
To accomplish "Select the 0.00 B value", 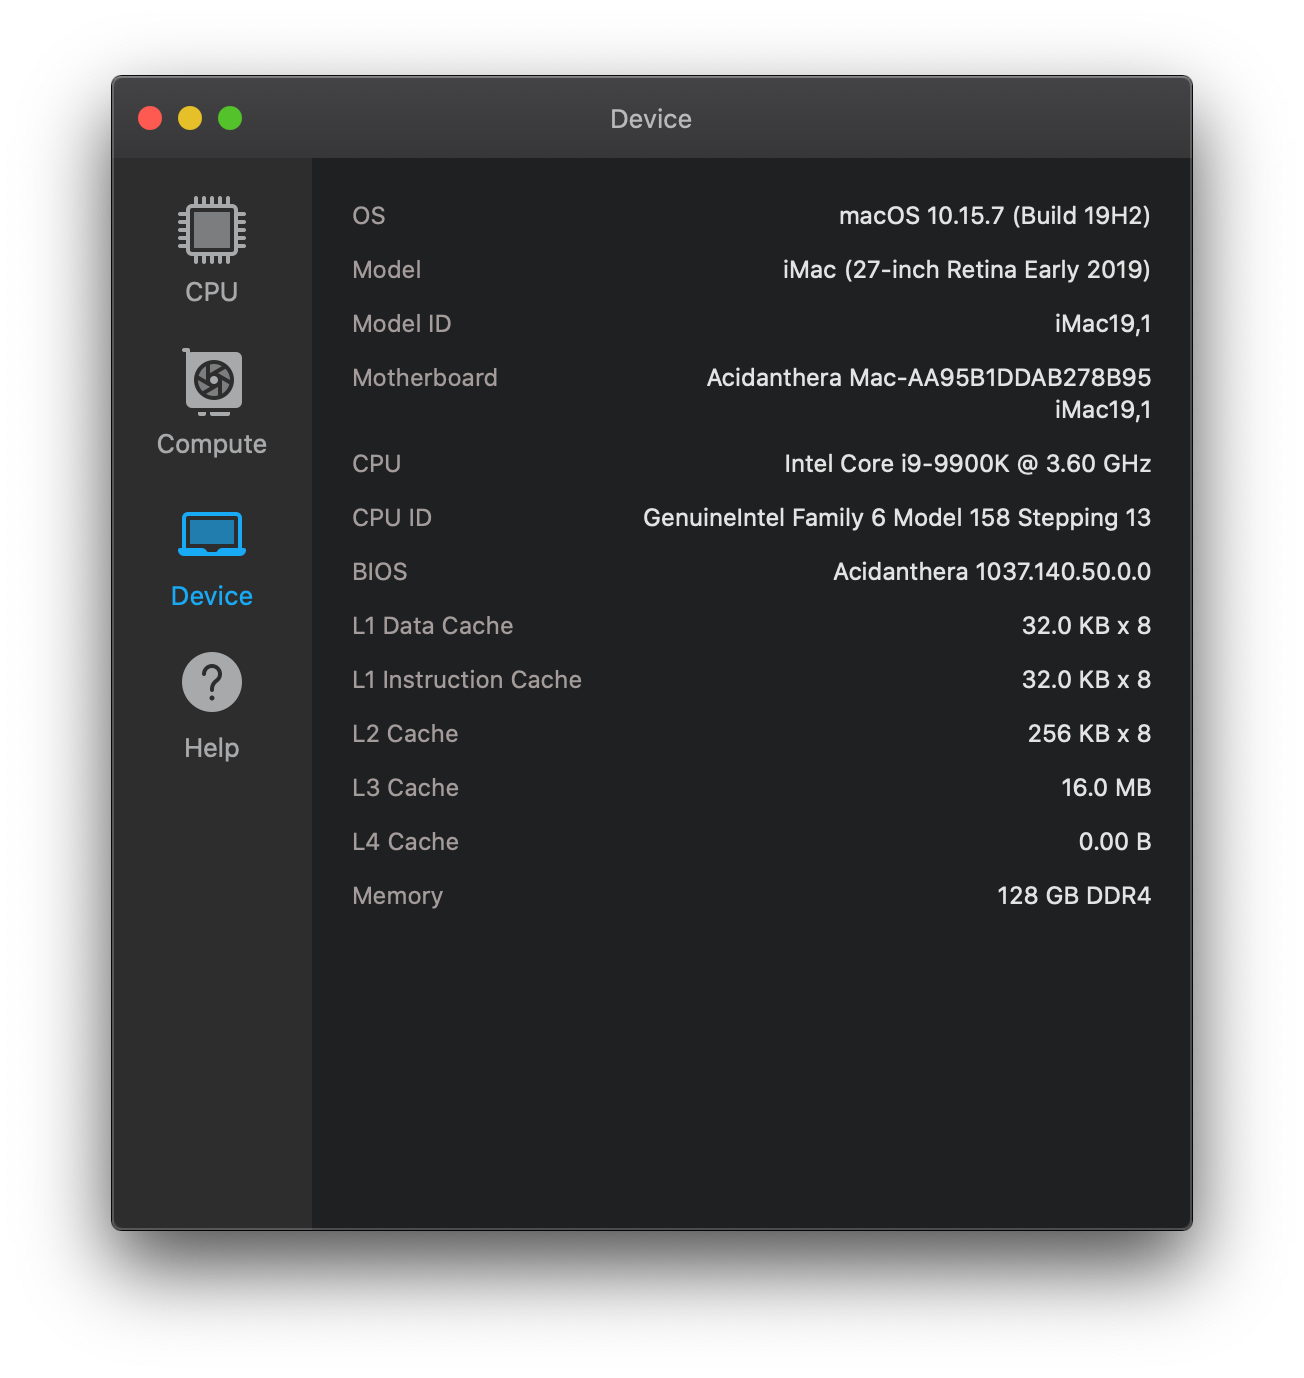I will (x=1115, y=842).
